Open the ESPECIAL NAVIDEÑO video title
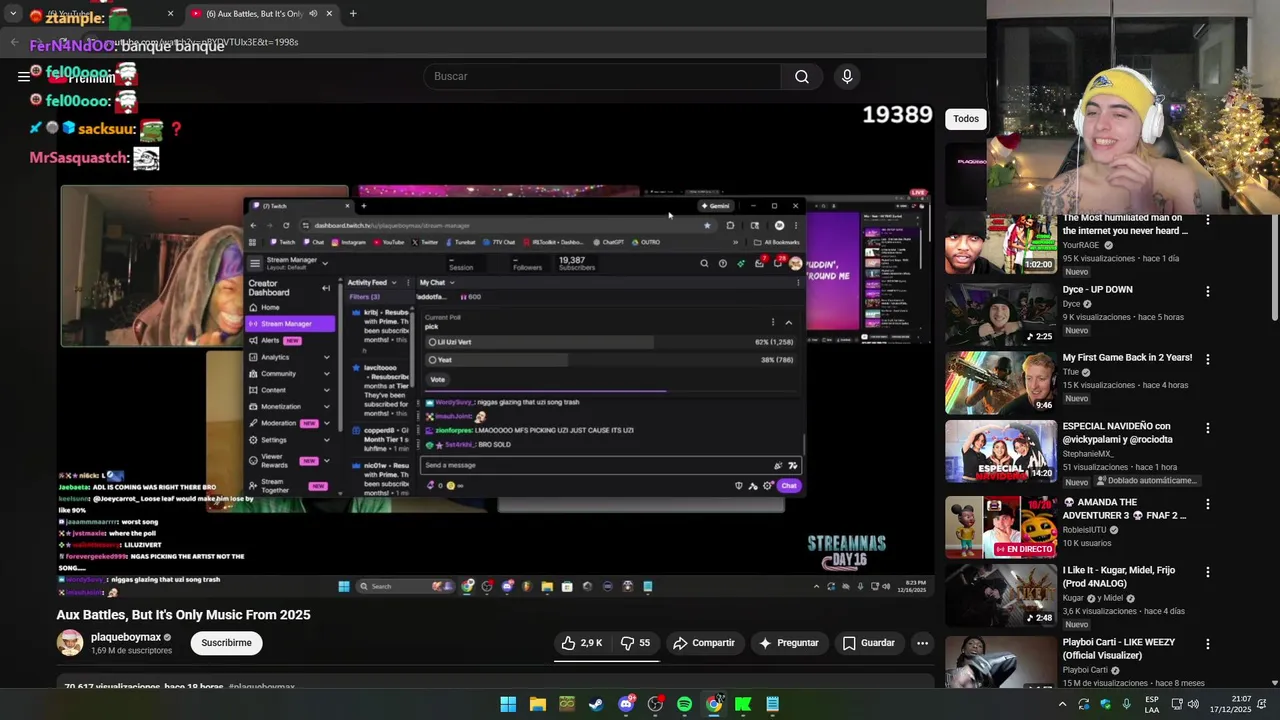1280x720 pixels. (x=1117, y=433)
